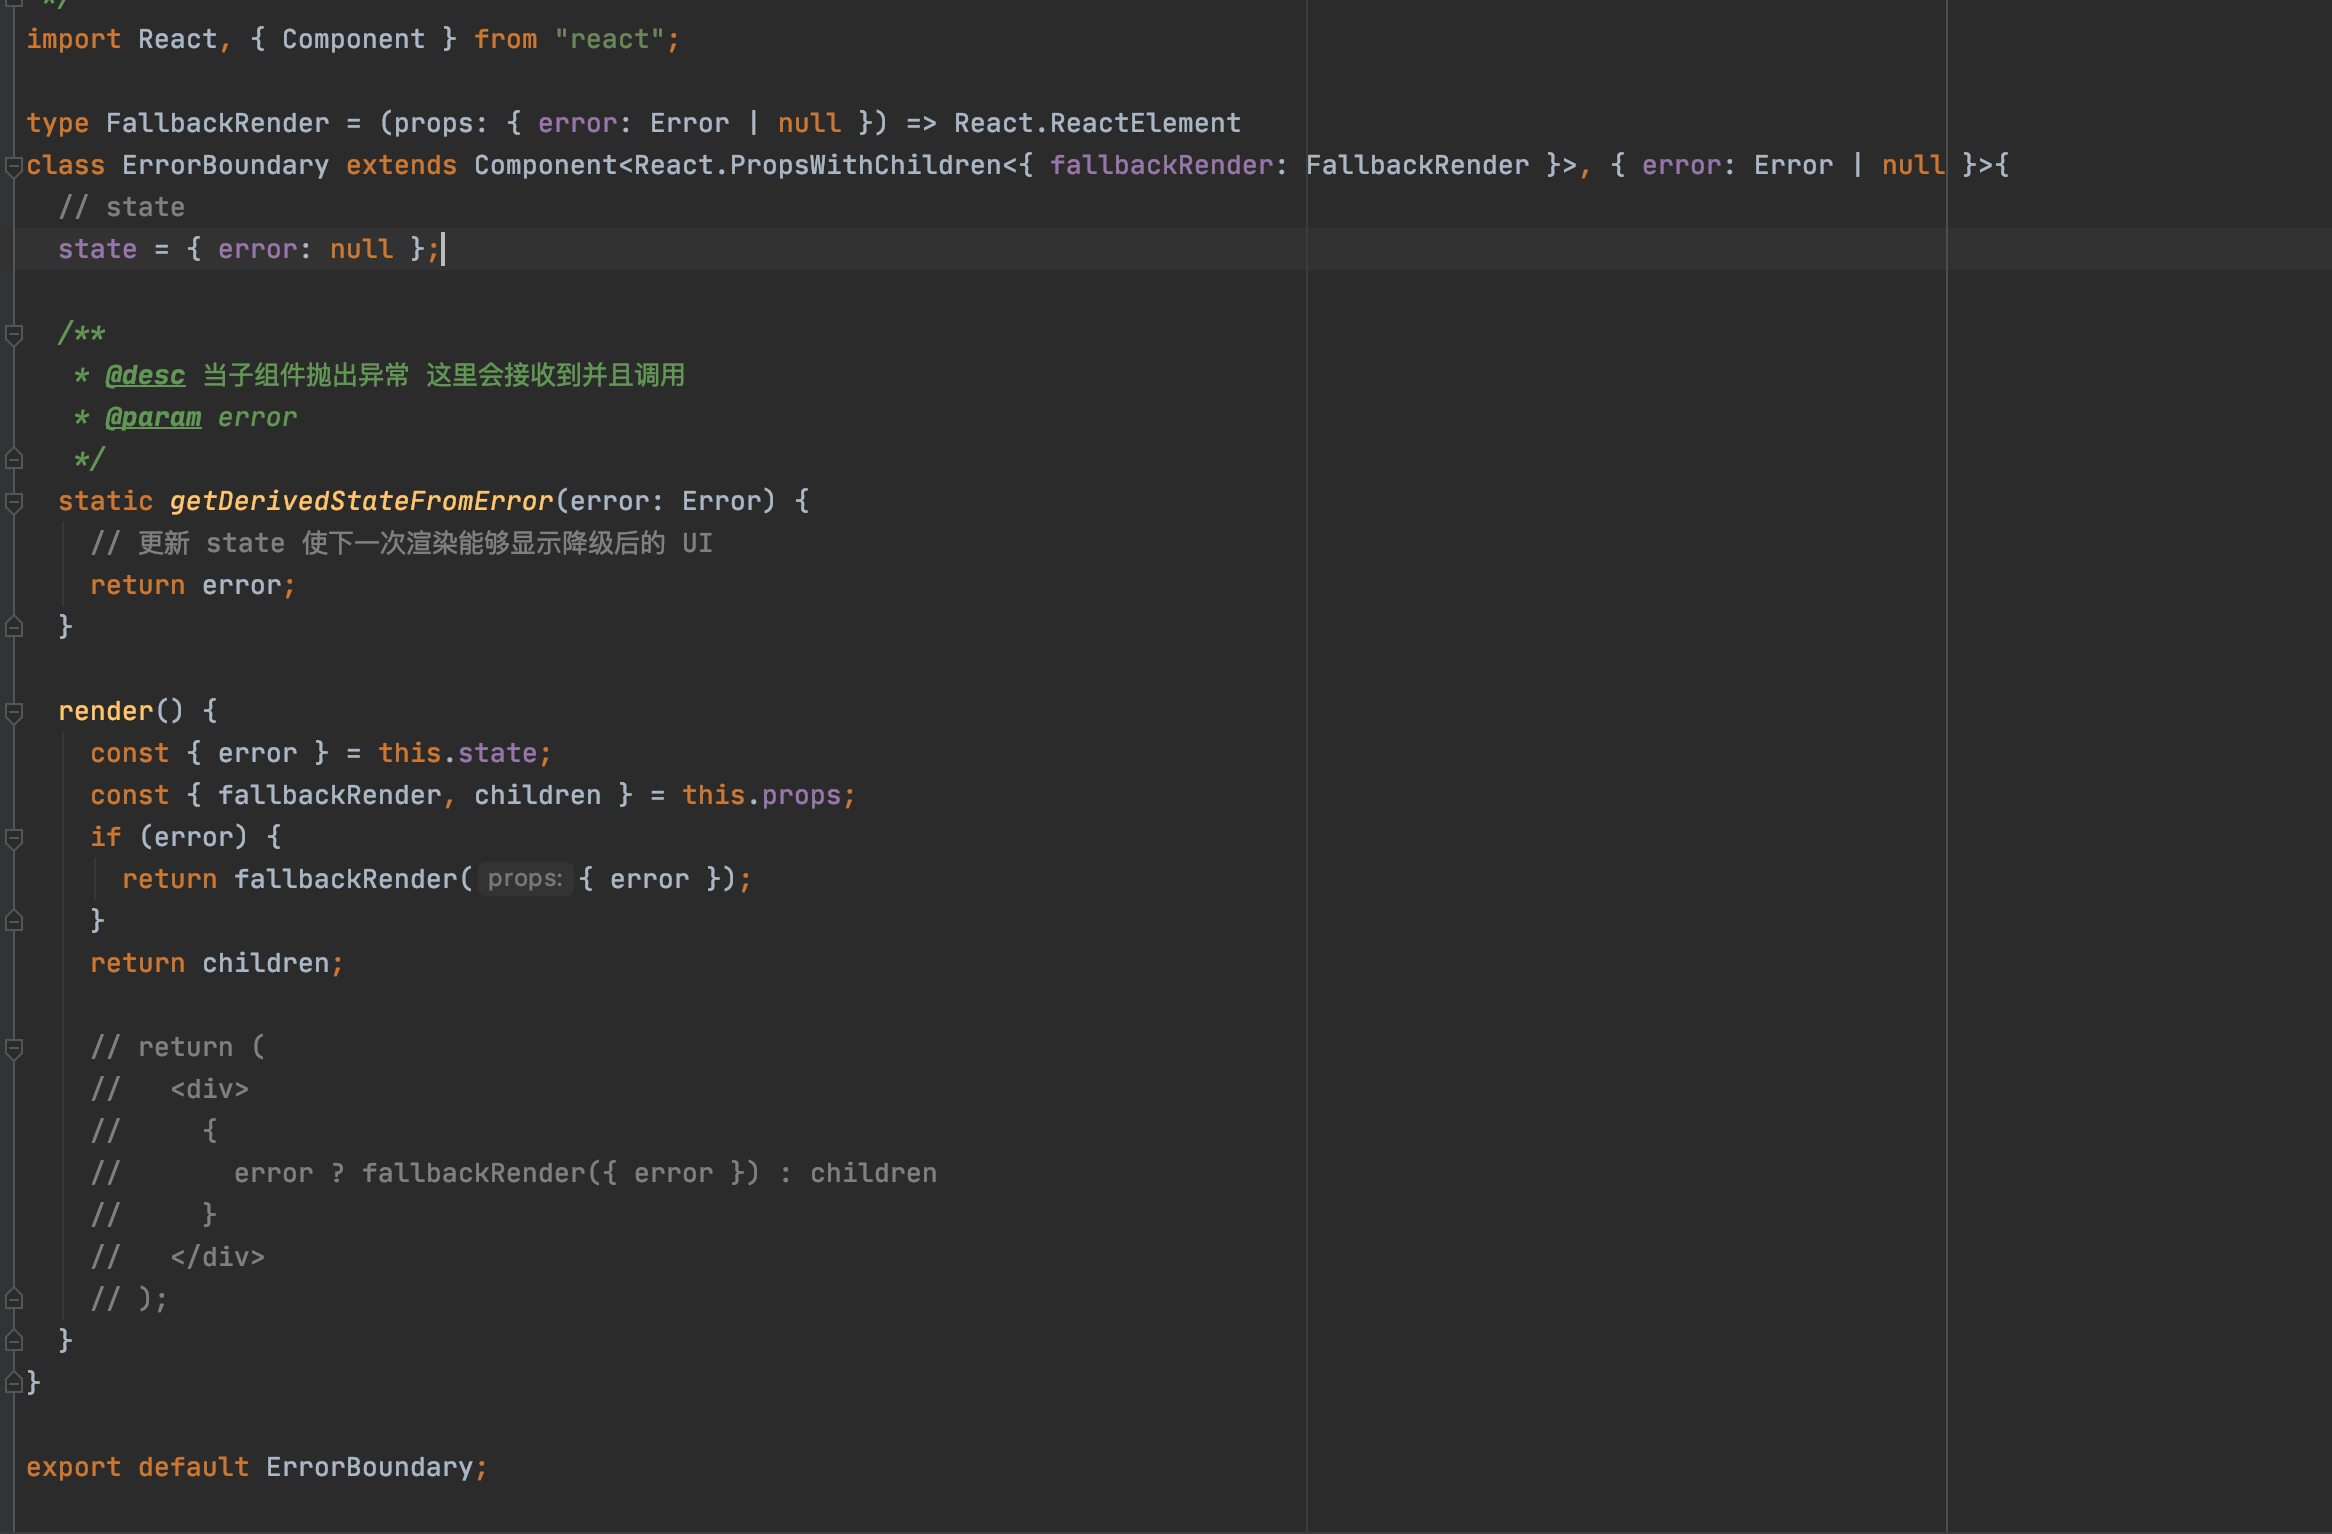Click the fold end marker at getDerivedStateFromError's closing brace

click(14, 627)
